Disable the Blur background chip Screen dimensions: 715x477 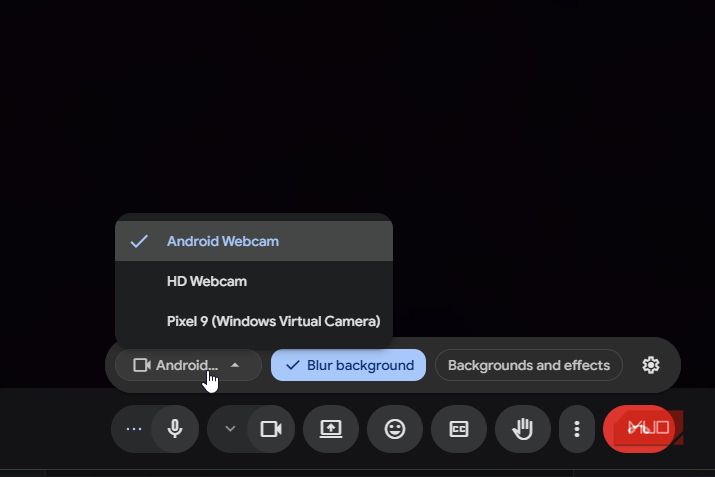click(348, 365)
